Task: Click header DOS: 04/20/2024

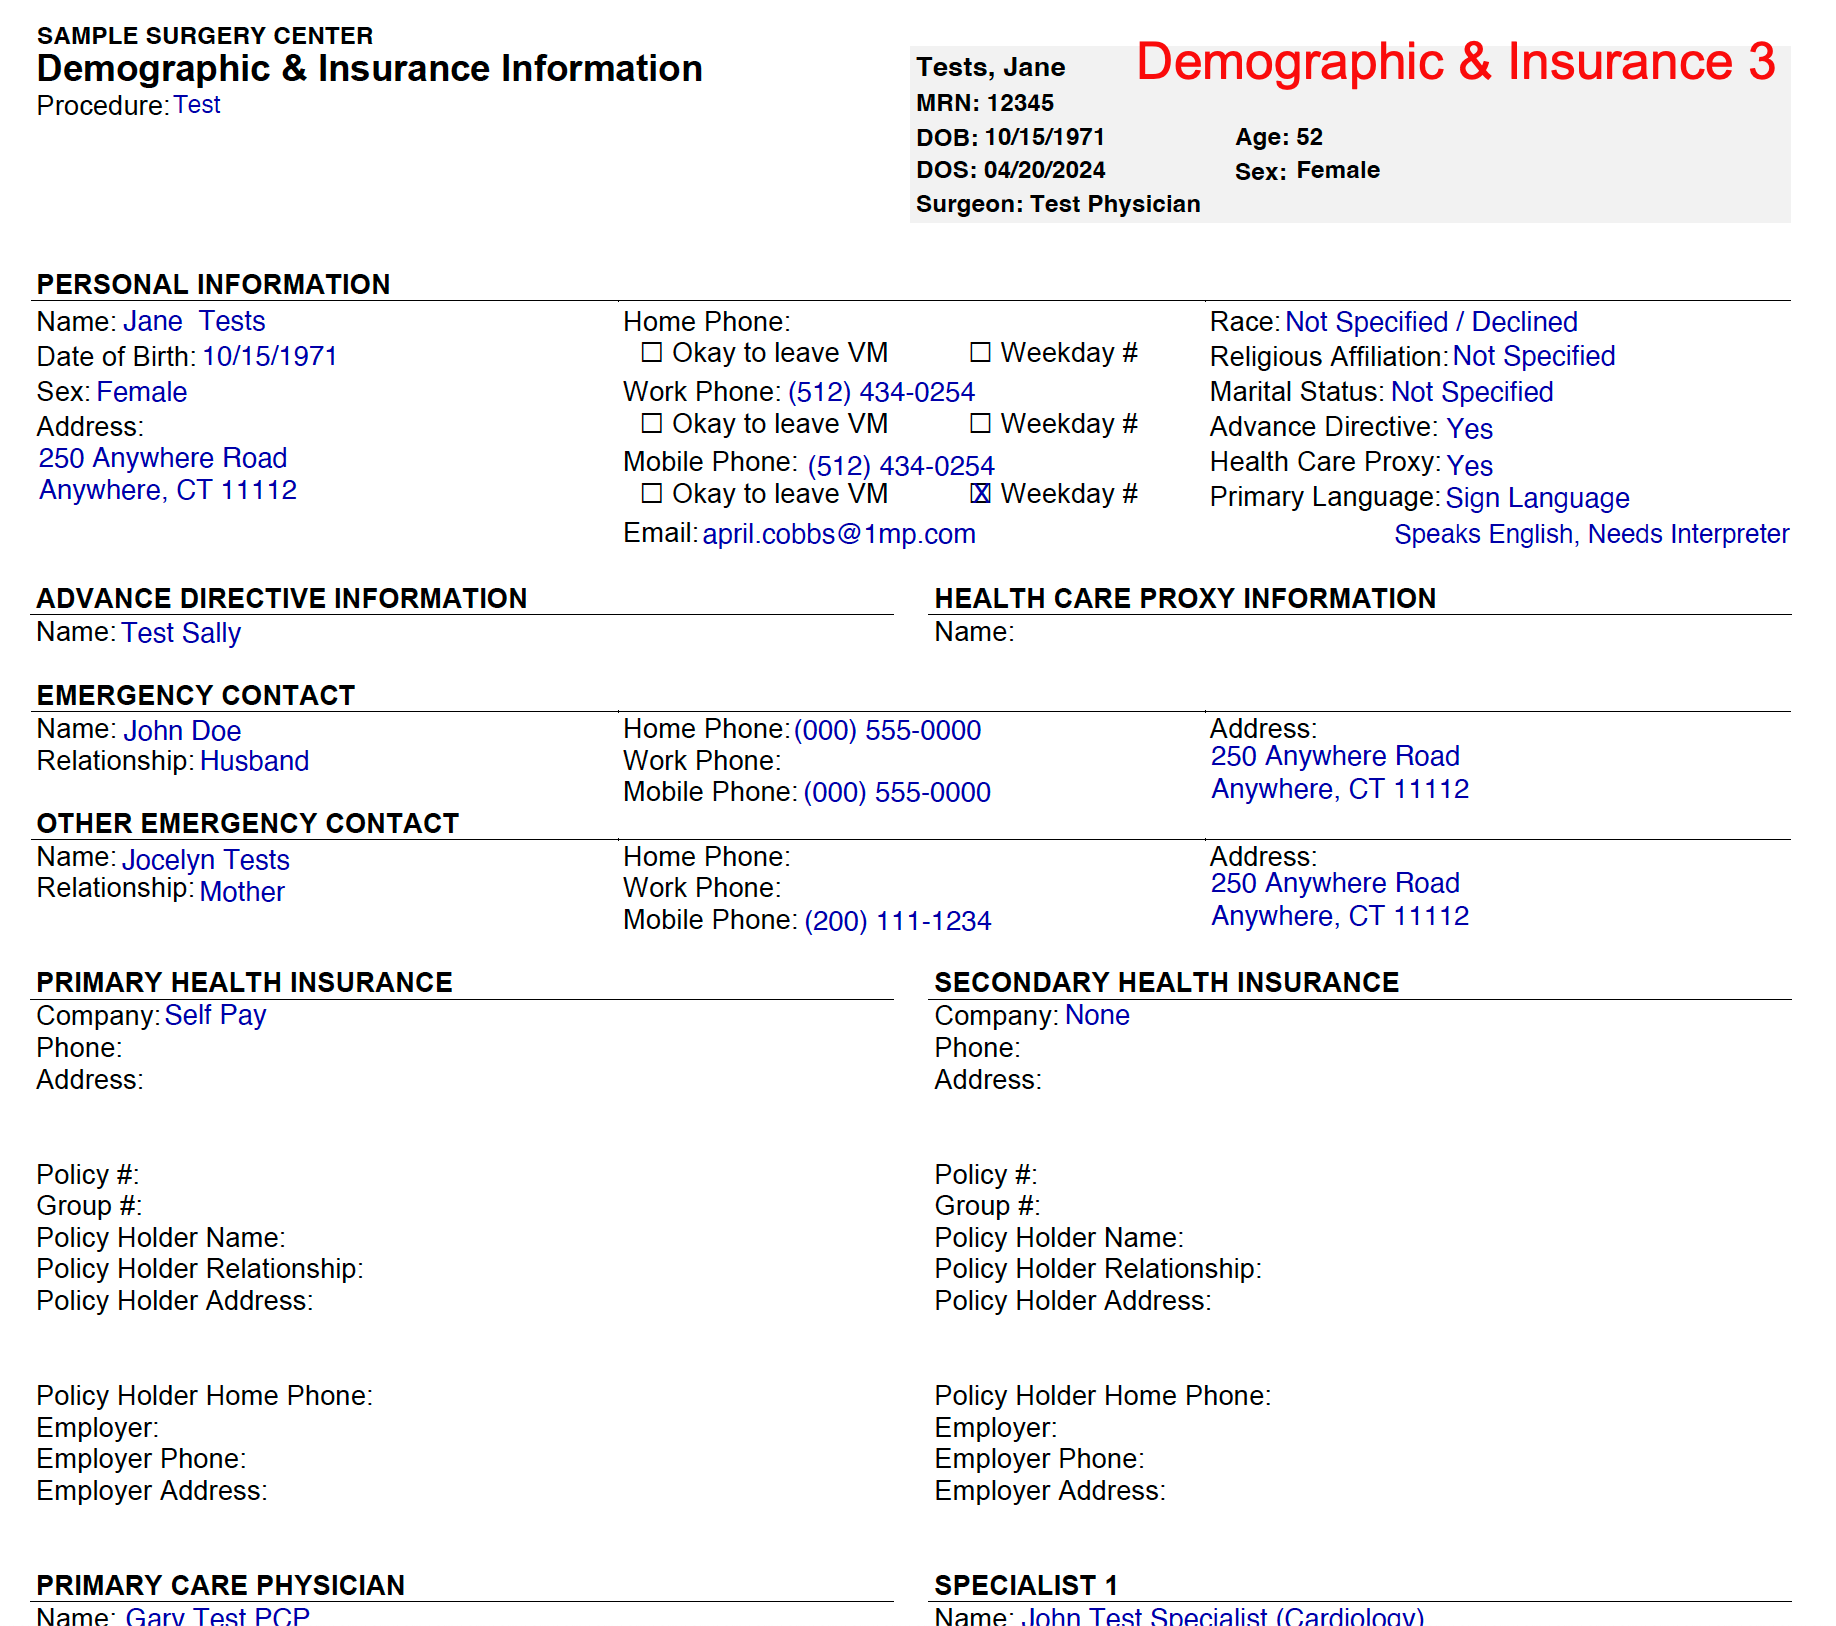Action: [x=1011, y=170]
